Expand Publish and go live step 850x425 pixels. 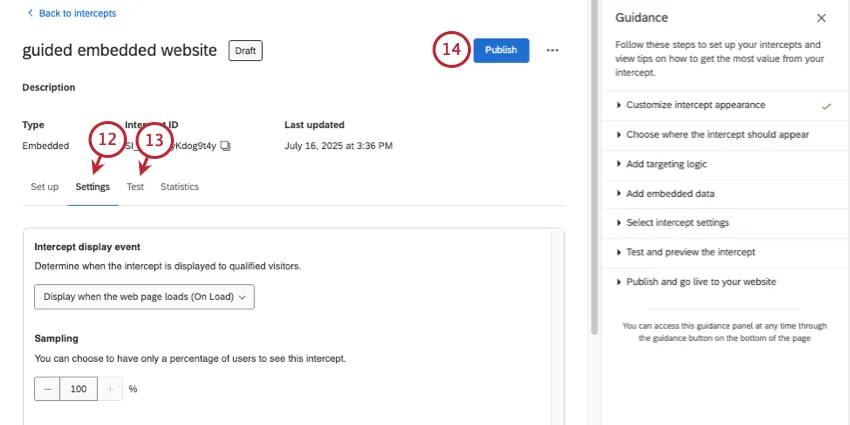[x=700, y=281]
